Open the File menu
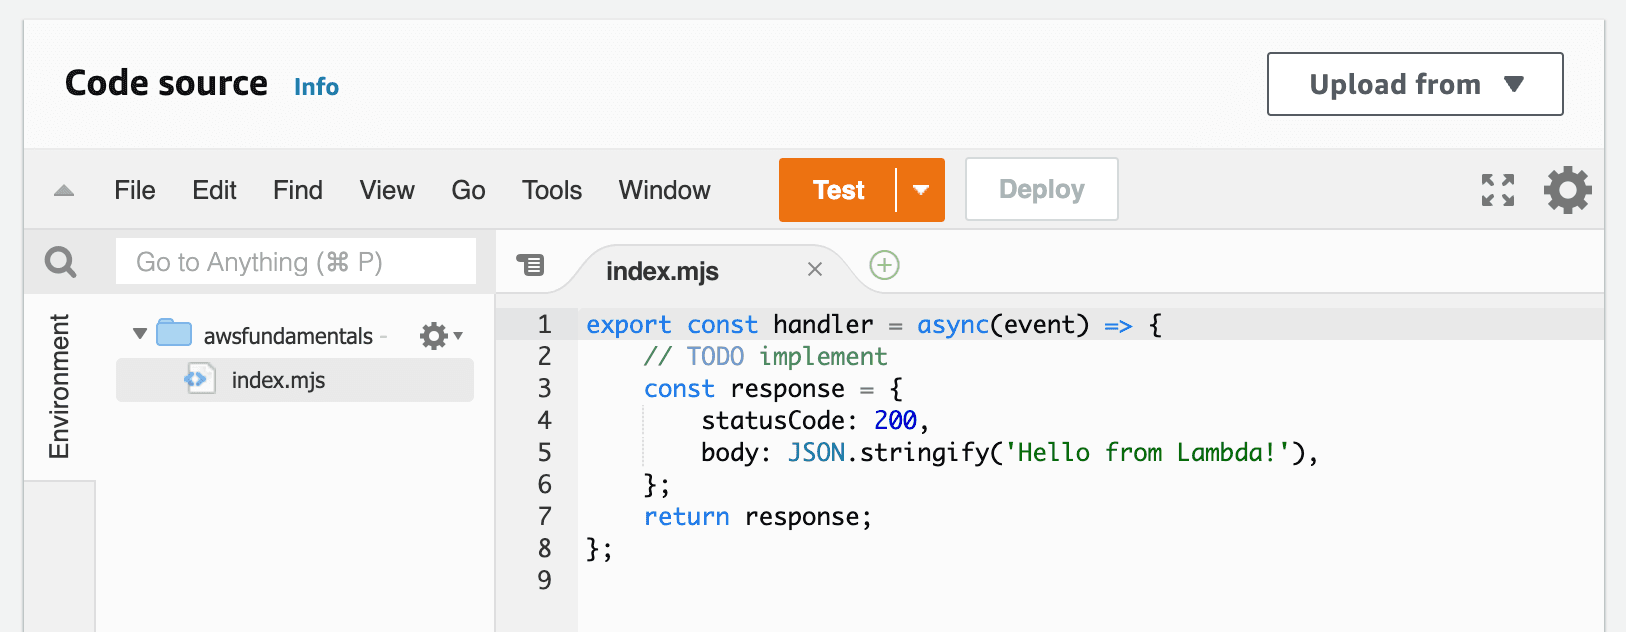The height and width of the screenshot is (632, 1626). pyautogui.click(x=135, y=190)
